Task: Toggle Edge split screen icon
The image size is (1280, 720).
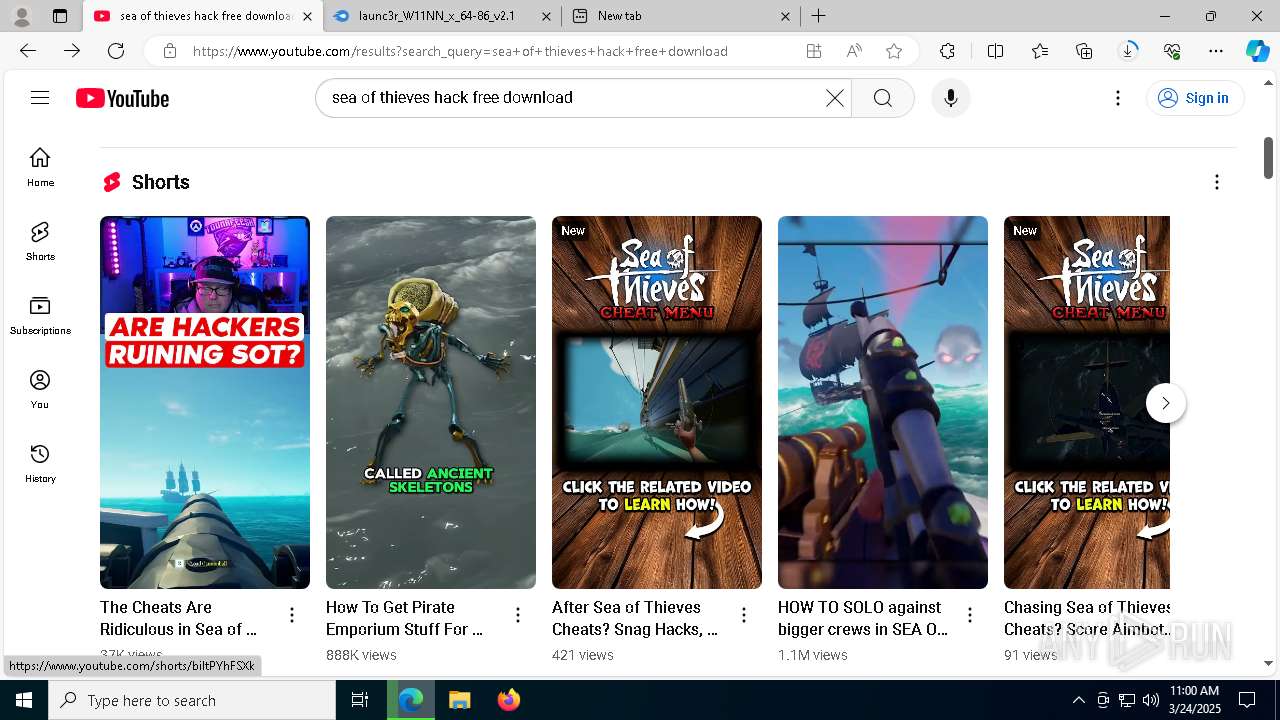Action: pos(995,51)
